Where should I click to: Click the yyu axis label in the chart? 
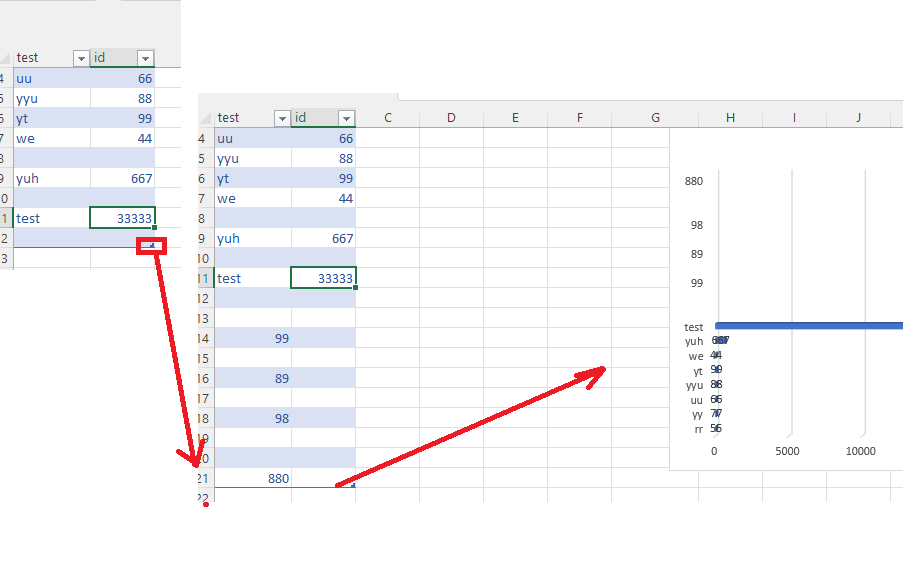(x=695, y=385)
